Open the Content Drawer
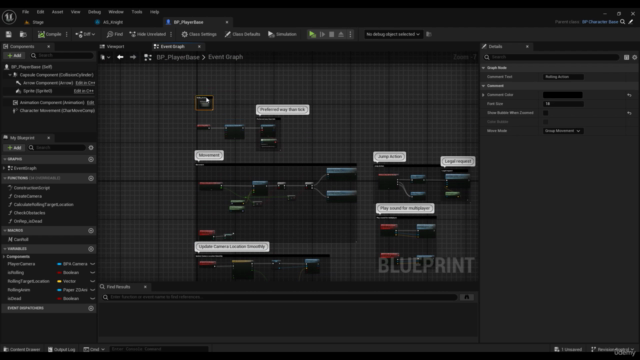 pyautogui.click(x=22, y=349)
